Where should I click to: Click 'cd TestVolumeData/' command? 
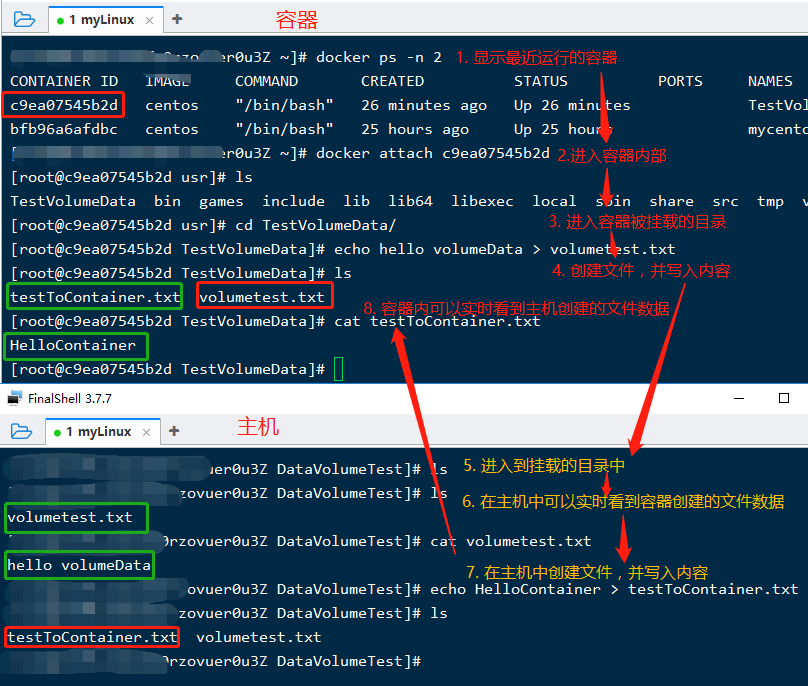tap(315, 225)
